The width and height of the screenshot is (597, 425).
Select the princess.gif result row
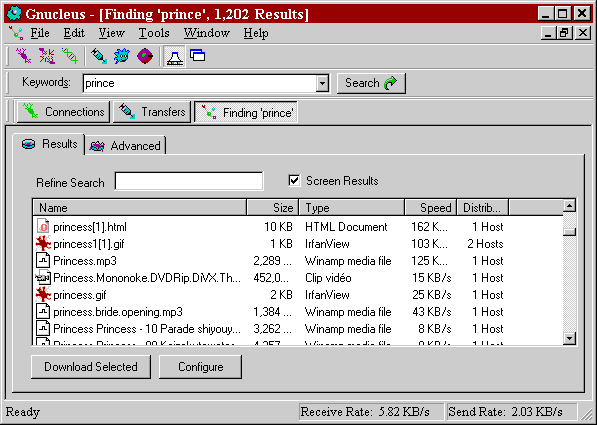(298, 295)
